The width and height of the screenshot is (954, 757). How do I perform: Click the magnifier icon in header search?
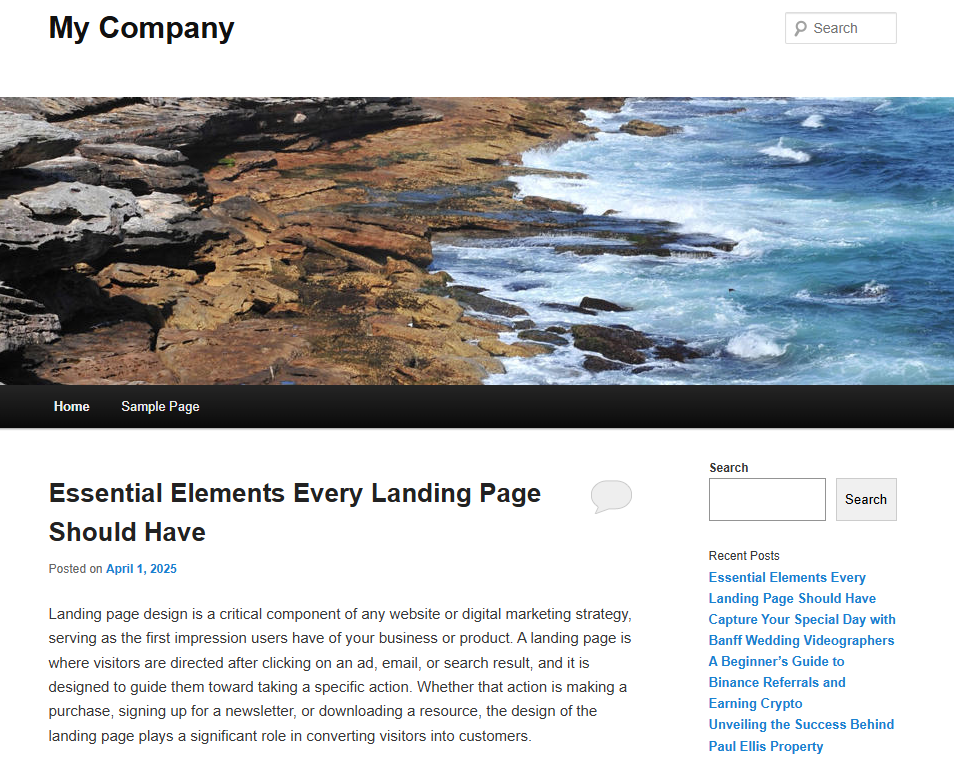[800, 28]
